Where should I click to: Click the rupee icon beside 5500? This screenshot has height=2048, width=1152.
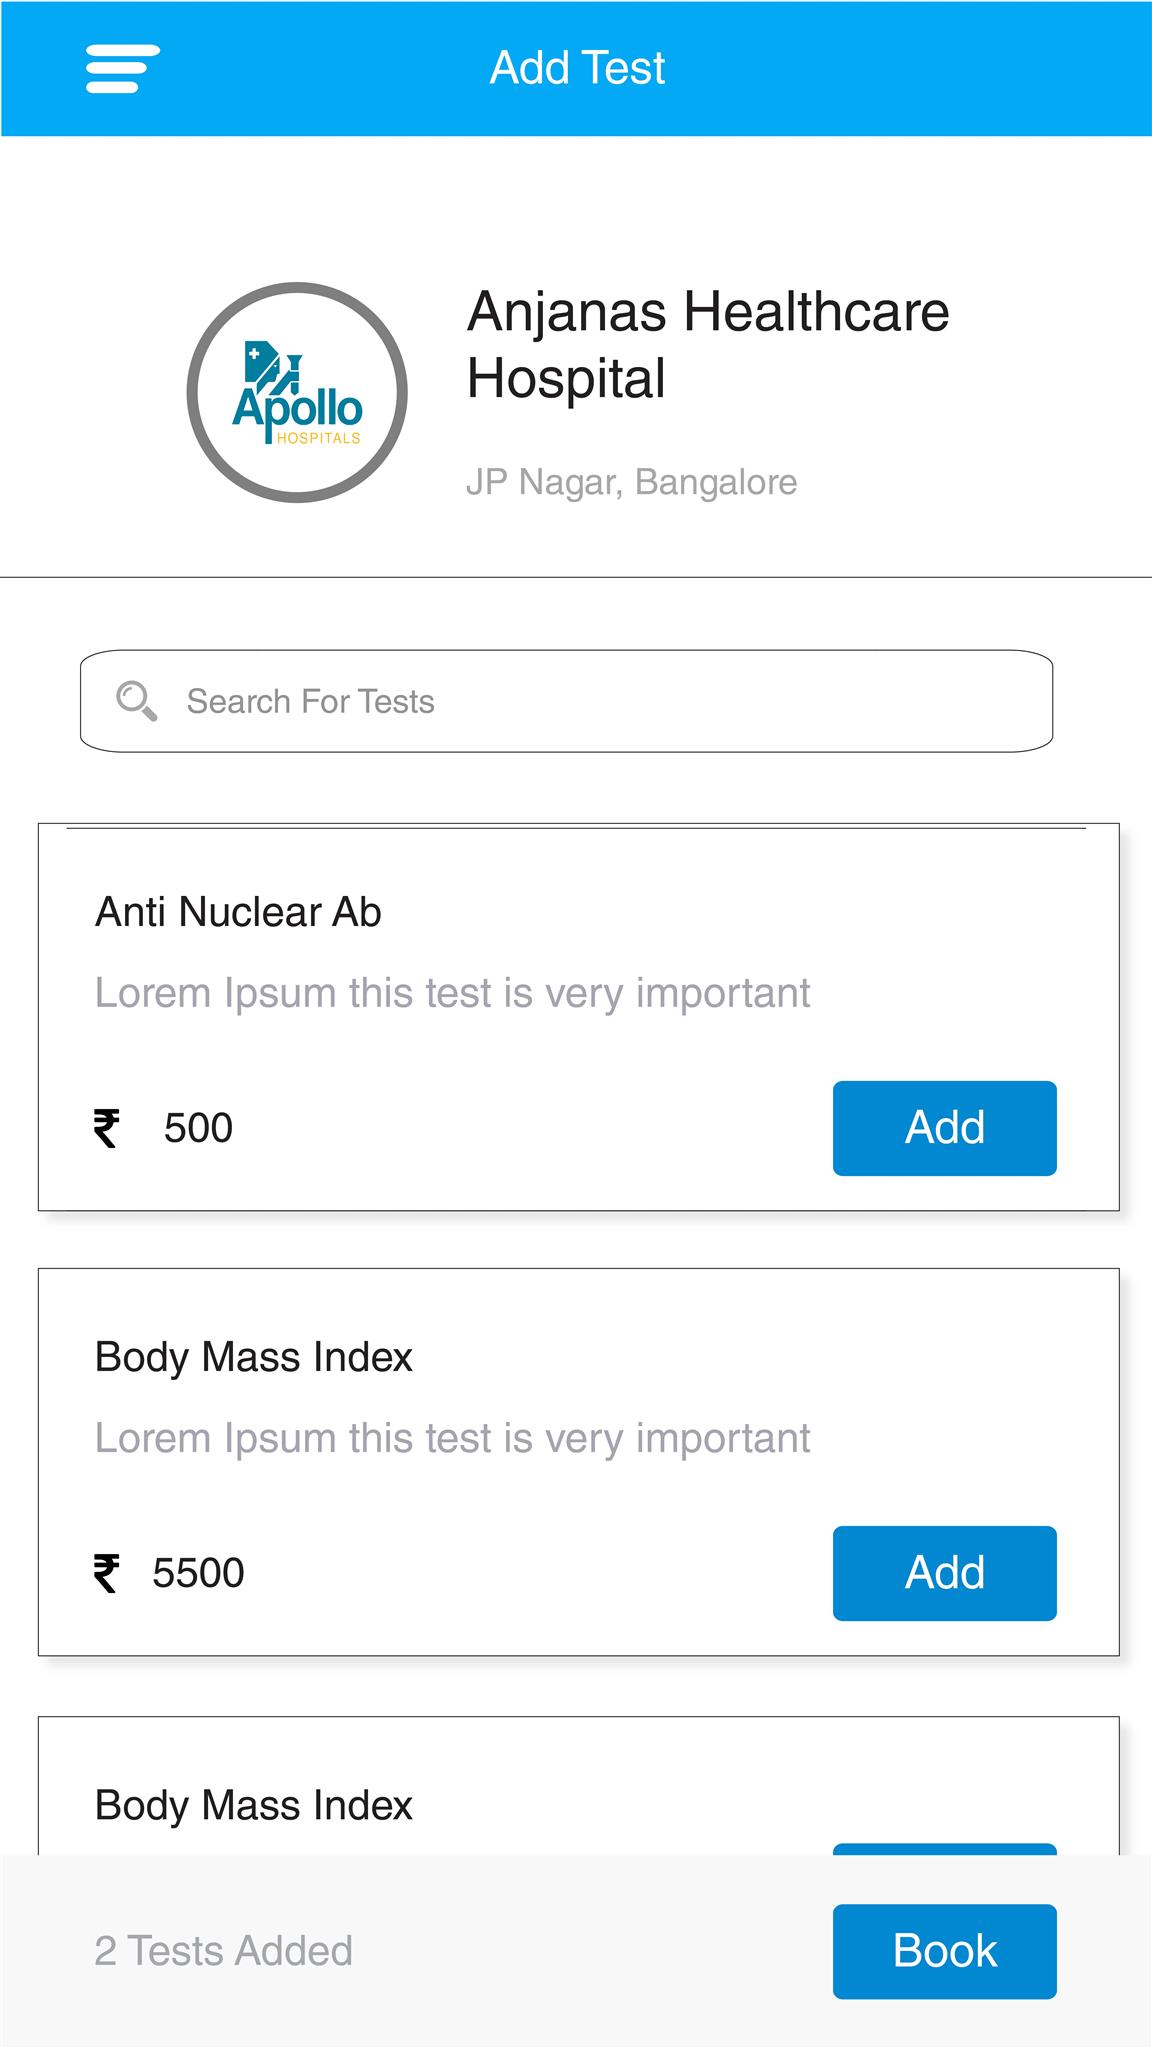(107, 1573)
